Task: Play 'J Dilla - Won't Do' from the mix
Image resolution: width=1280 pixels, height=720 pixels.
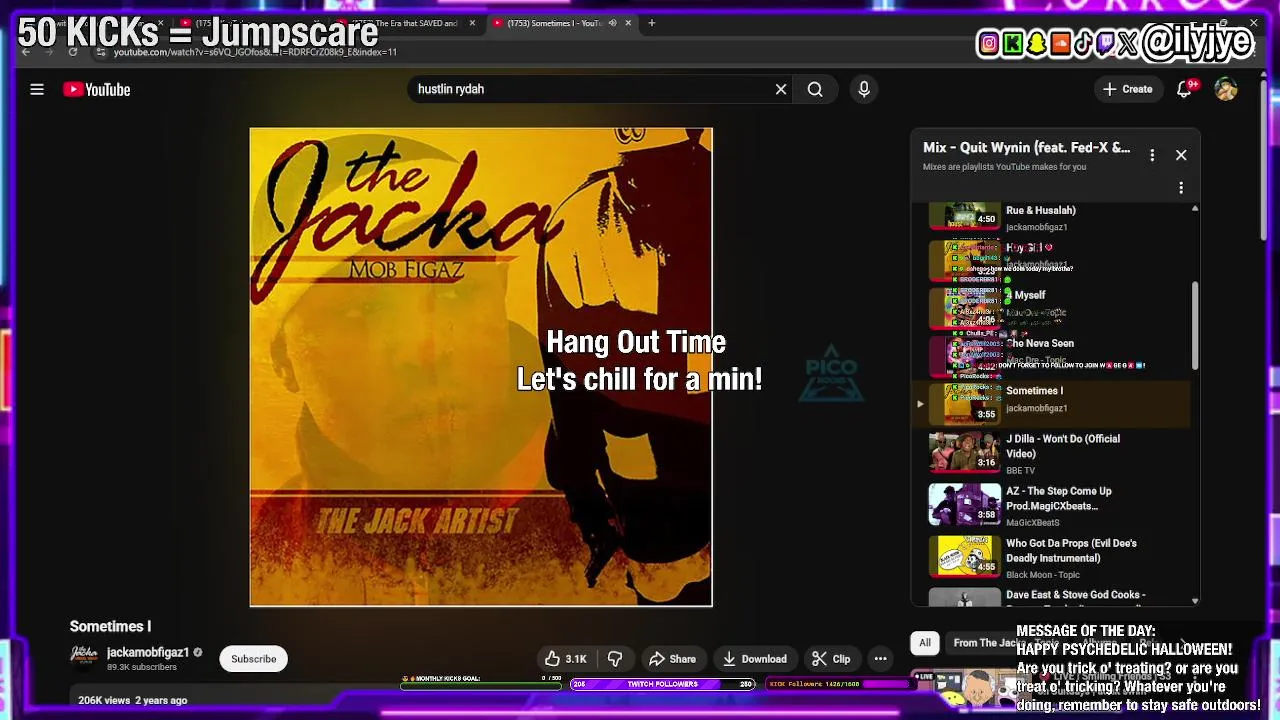Action: pos(1050,452)
